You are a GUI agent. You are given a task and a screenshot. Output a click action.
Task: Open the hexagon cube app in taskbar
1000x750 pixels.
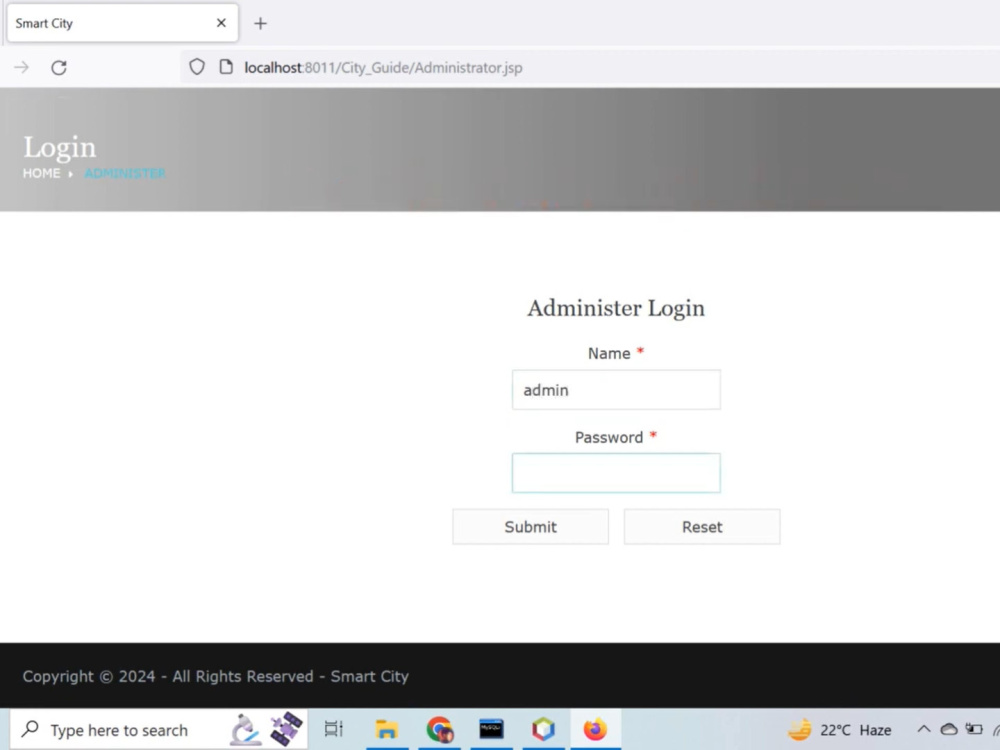pyautogui.click(x=543, y=729)
